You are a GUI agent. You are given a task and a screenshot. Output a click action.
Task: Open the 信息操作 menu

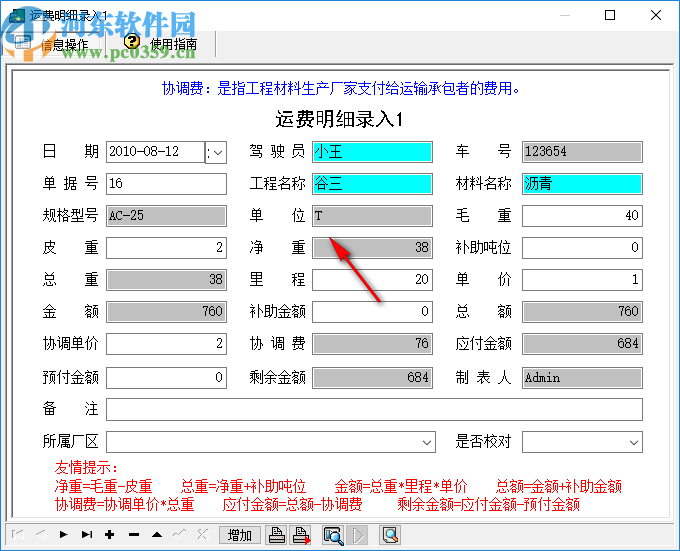52,44
